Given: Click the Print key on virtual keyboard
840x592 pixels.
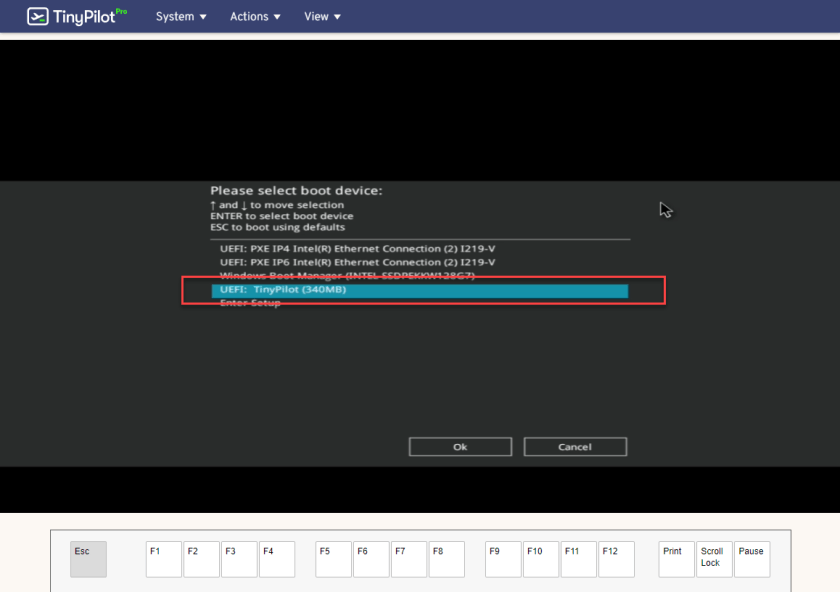Looking at the screenshot, I should [x=677, y=559].
